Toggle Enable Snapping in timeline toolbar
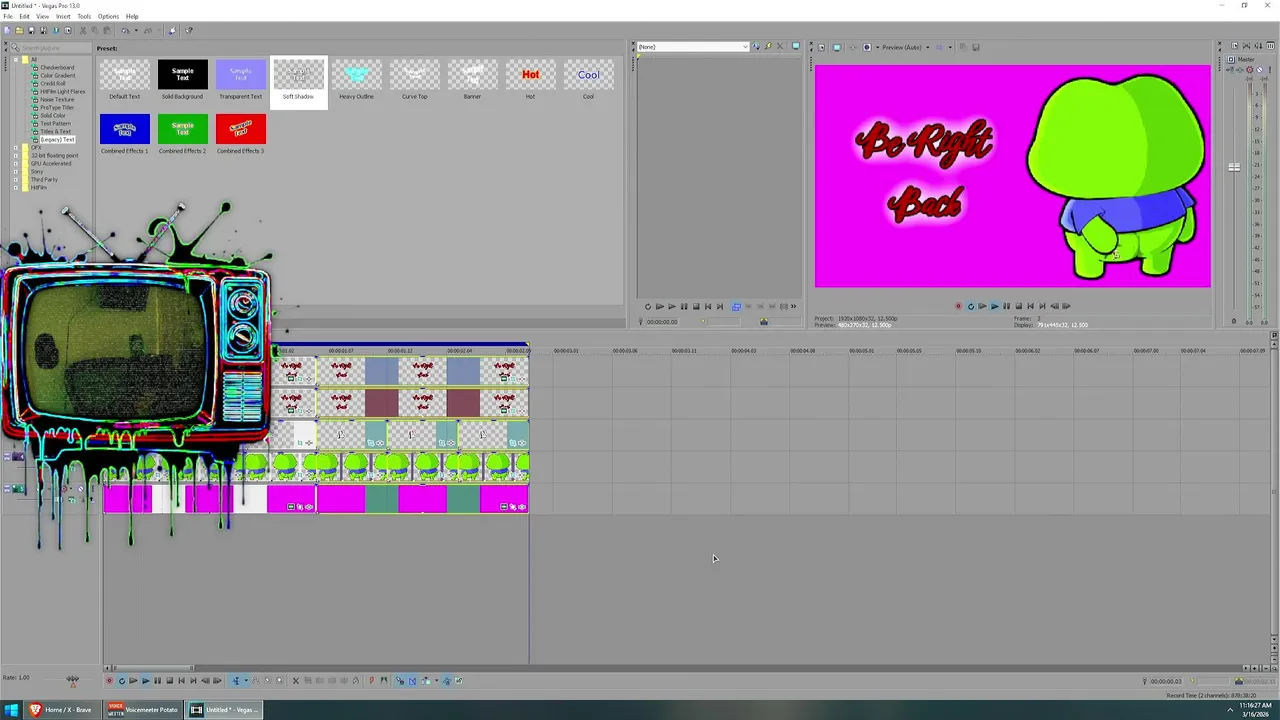 pos(400,681)
